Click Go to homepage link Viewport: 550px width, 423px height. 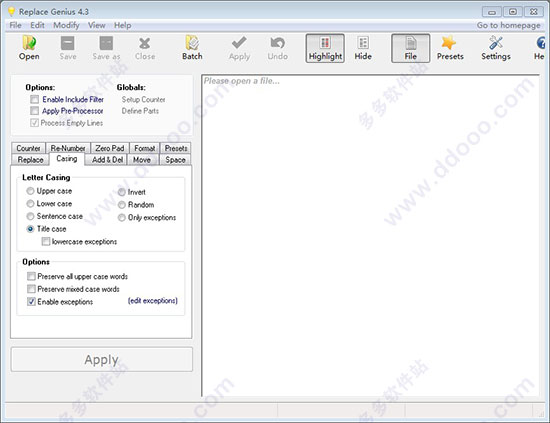(508, 25)
